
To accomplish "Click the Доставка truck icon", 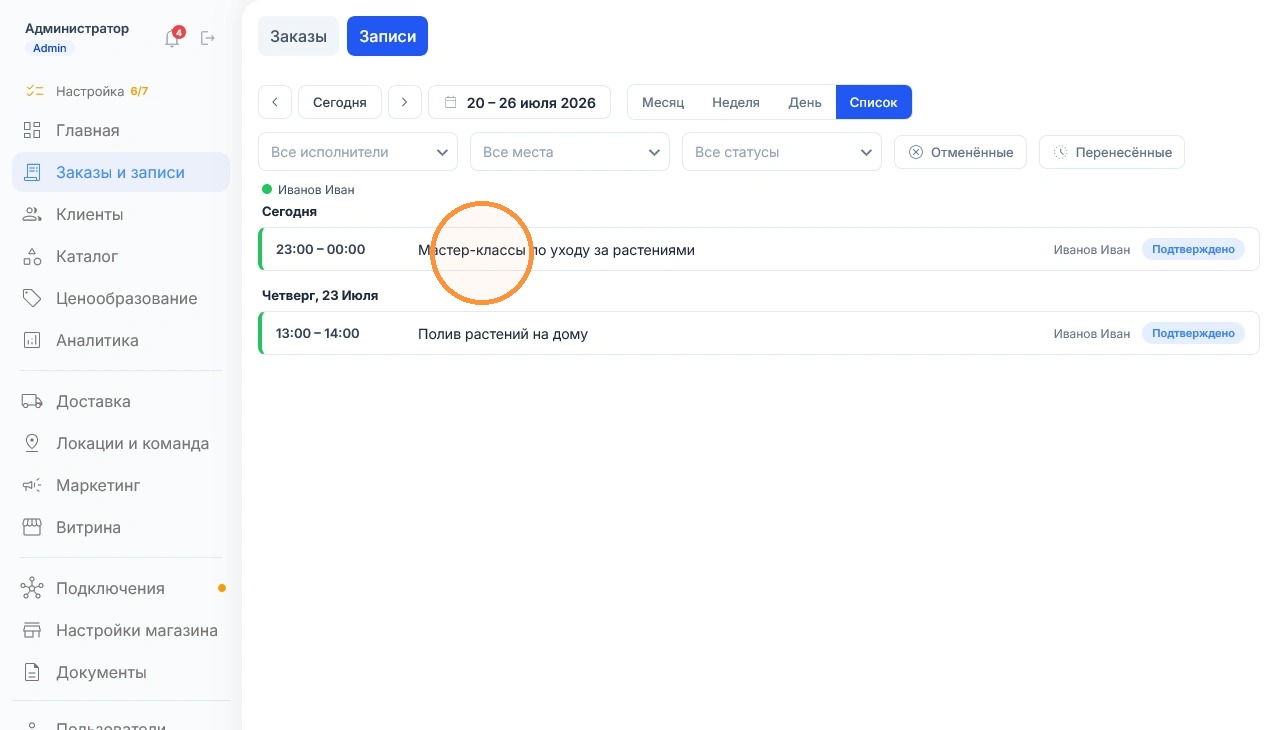I will pos(32,401).
